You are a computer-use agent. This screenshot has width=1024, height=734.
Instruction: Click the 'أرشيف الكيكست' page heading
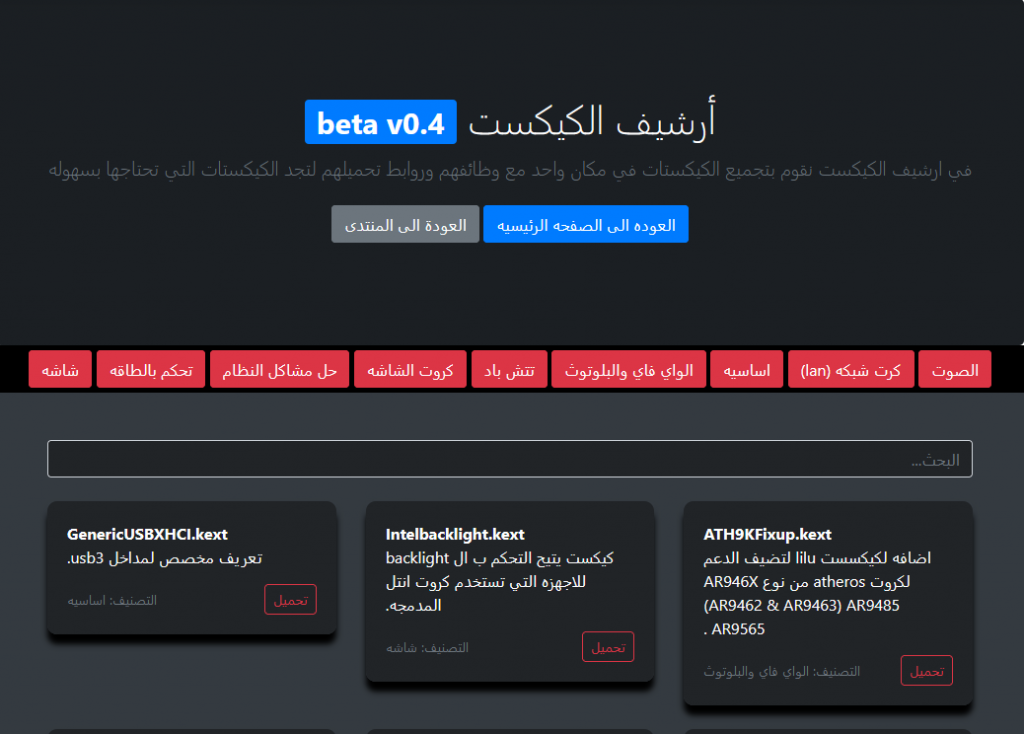(x=592, y=123)
